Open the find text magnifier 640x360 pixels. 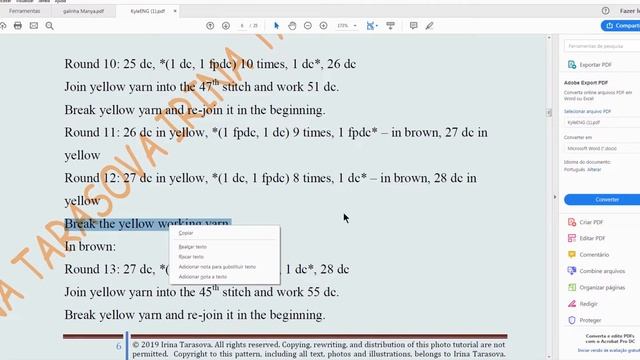[x=49, y=26]
